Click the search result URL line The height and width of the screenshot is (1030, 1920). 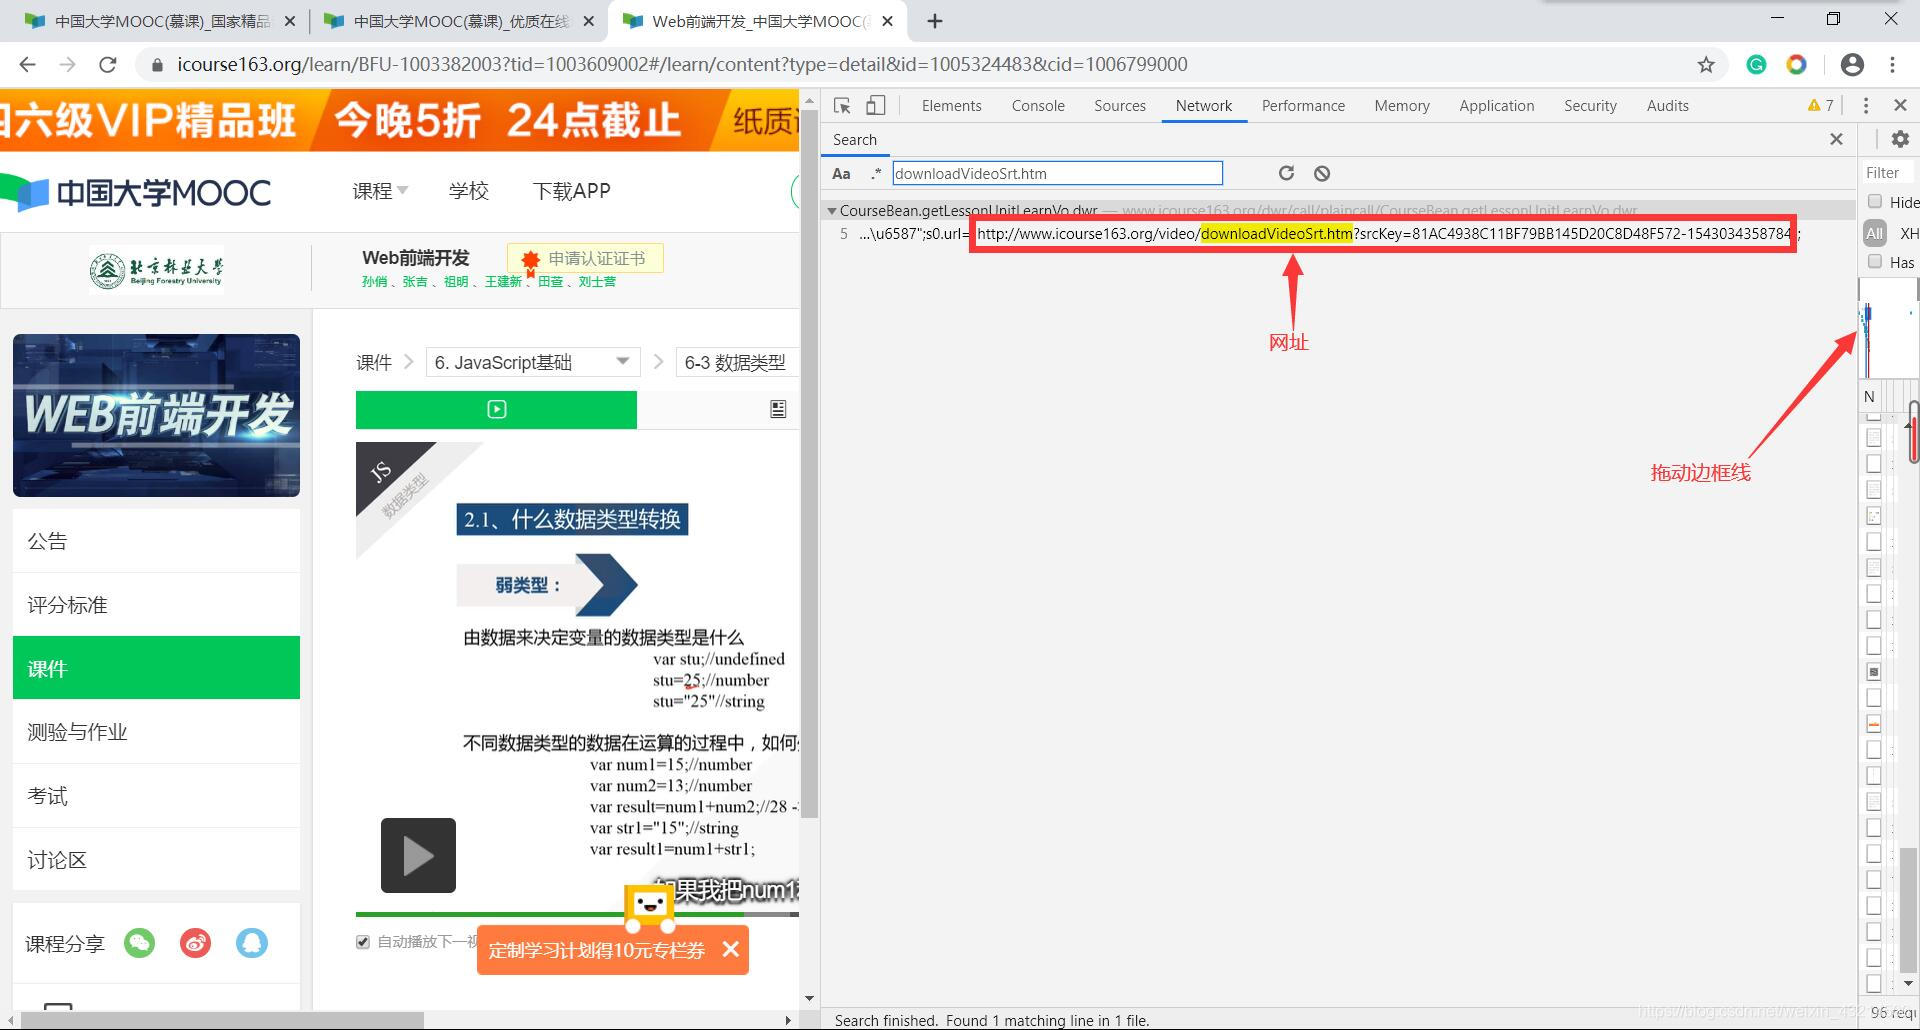click(x=1330, y=234)
